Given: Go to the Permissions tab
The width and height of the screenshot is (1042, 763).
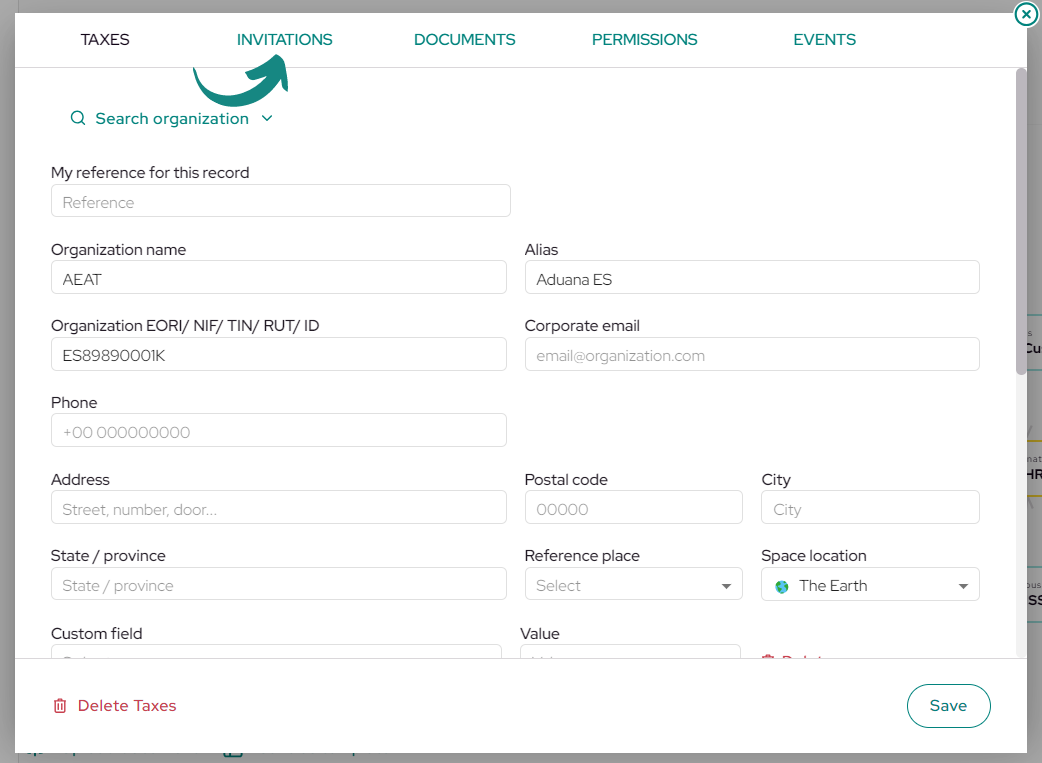Looking at the screenshot, I should click(645, 40).
